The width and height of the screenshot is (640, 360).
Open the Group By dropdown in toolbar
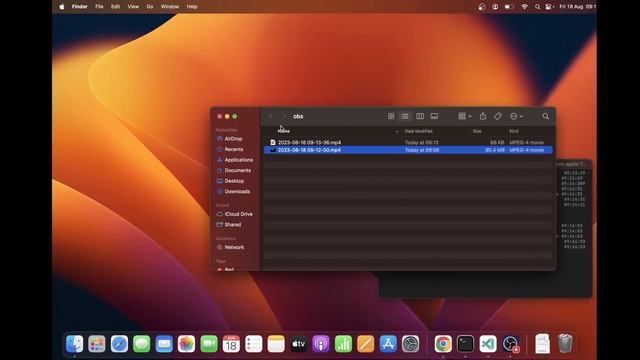tap(464, 116)
